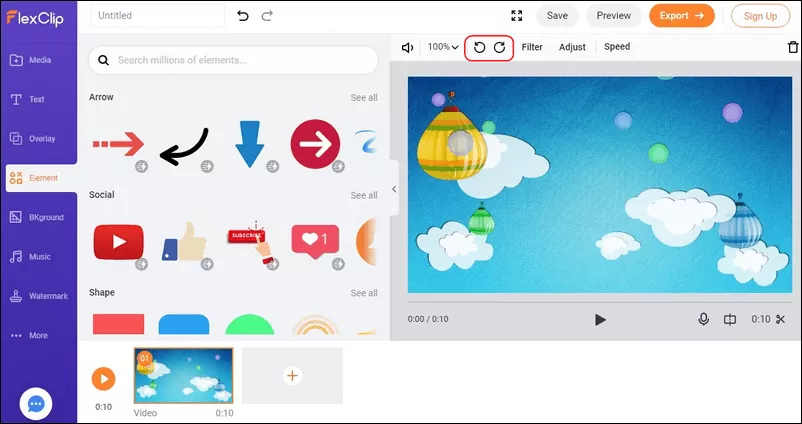Click the split clip icon
The height and width of the screenshot is (424, 802).
[x=730, y=319]
